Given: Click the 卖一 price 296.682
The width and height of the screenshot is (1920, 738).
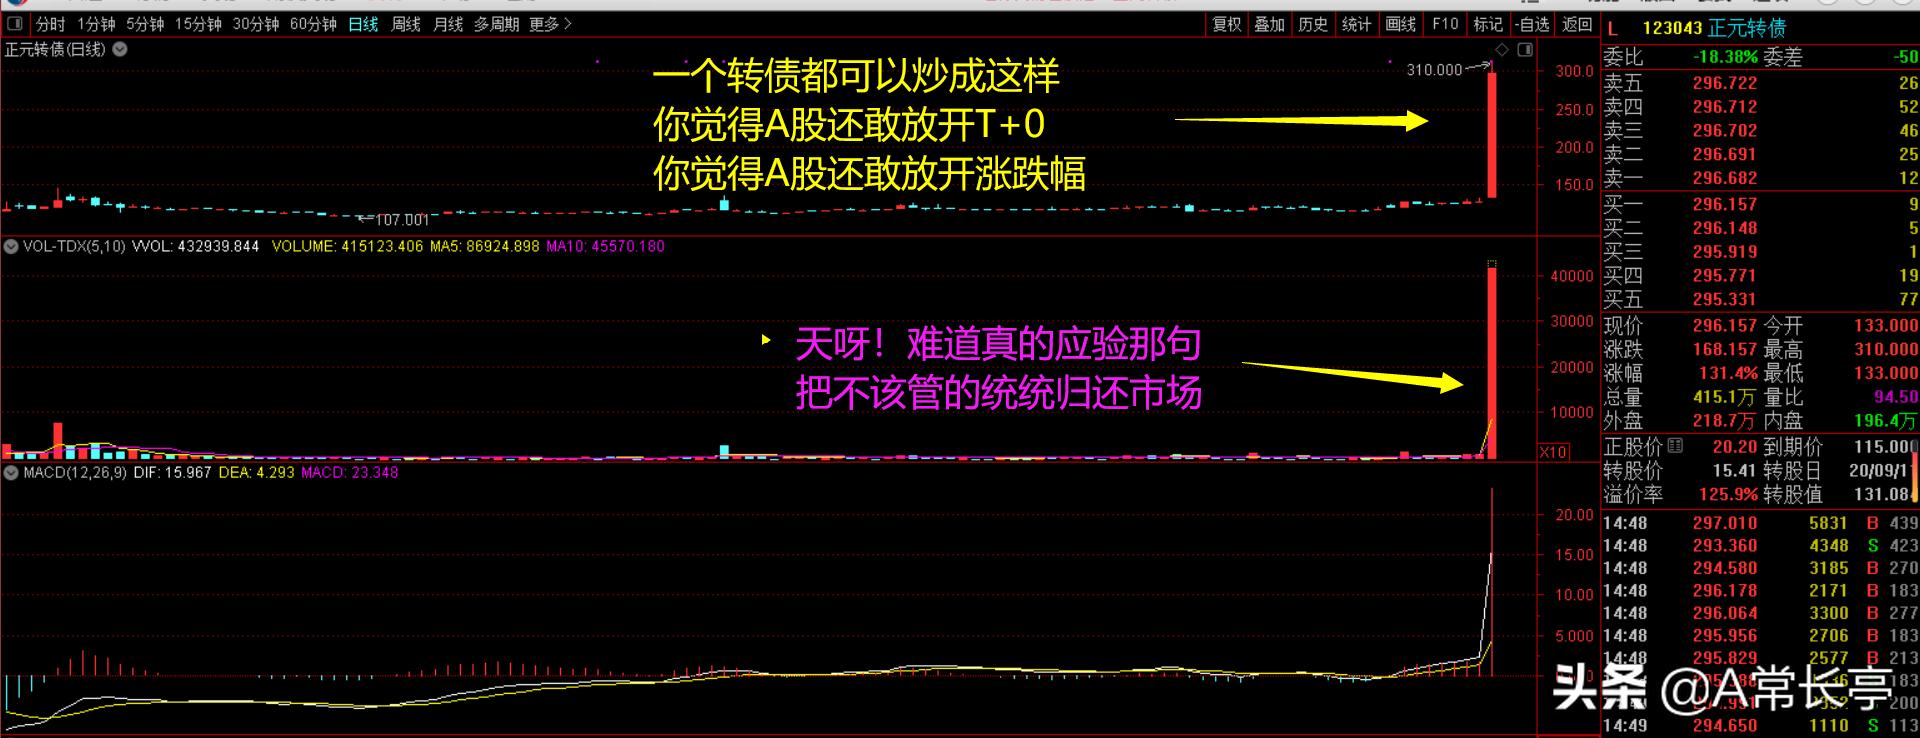Looking at the screenshot, I should pos(1724,178).
